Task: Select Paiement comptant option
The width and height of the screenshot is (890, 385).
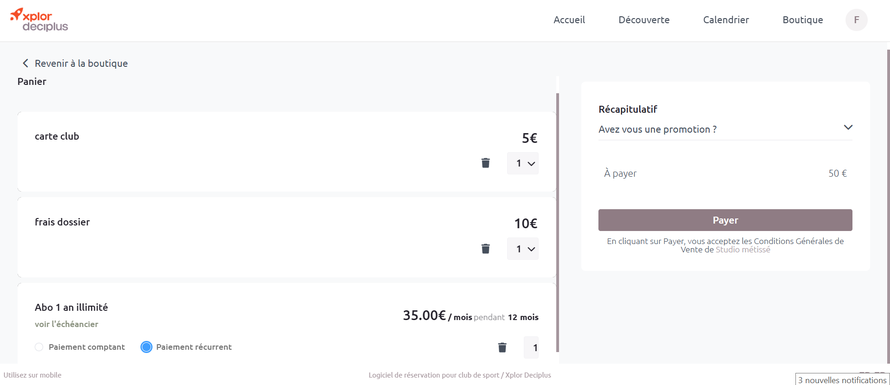Action: (39, 347)
